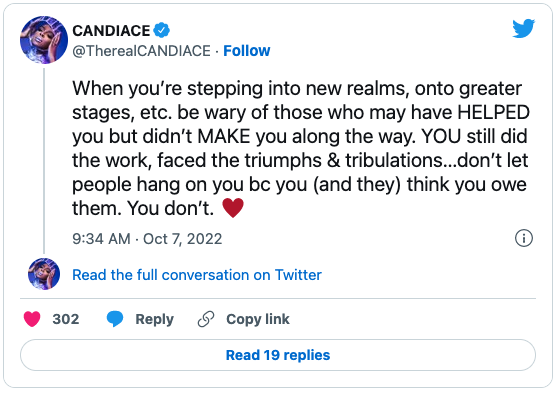This screenshot has height=394, width=558.
Task: Click the info circle icon near the timestamp
Action: pyautogui.click(x=524, y=238)
